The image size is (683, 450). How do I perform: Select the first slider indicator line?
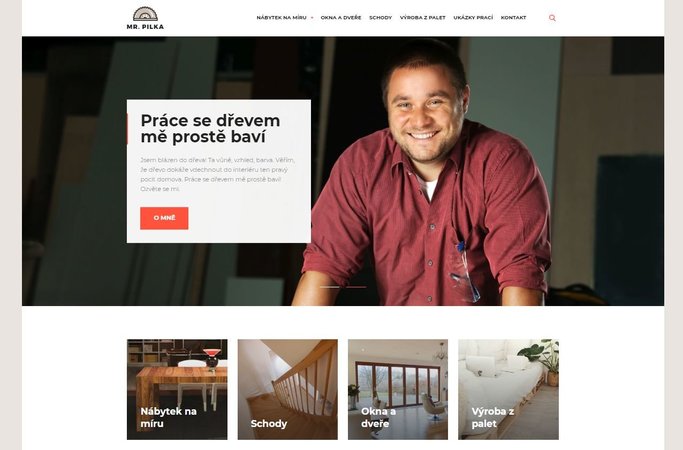pyautogui.click(x=330, y=287)
